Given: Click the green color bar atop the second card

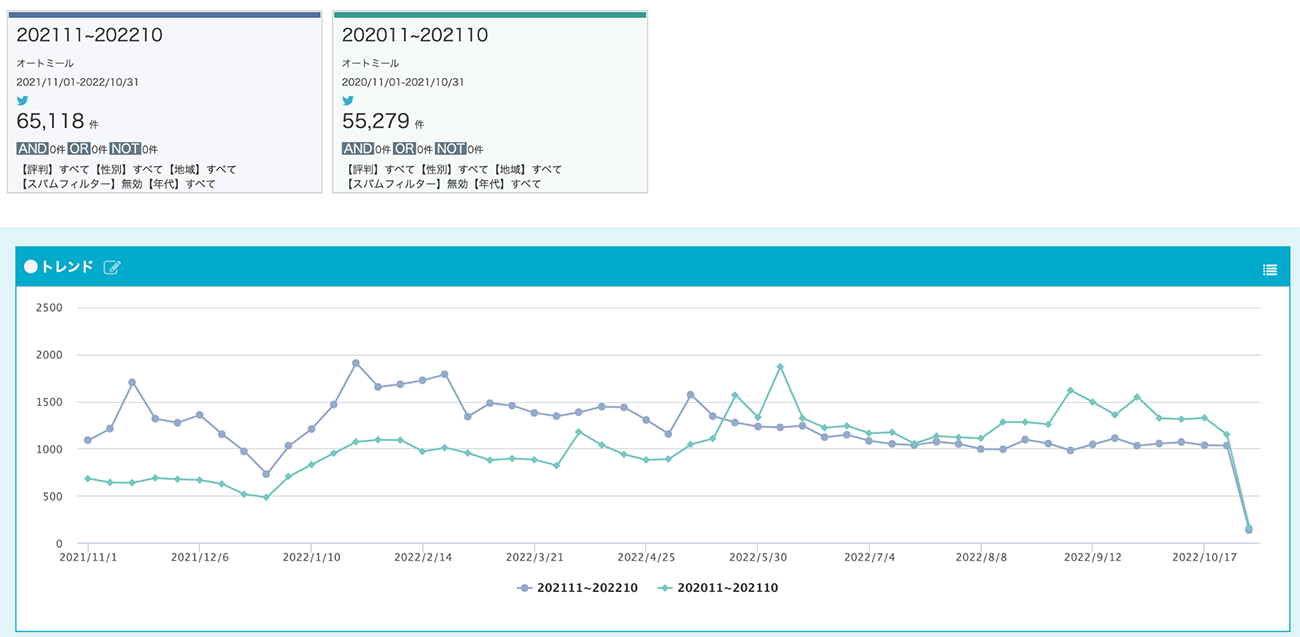Looking at the screenshot, I should pos(490,14).
